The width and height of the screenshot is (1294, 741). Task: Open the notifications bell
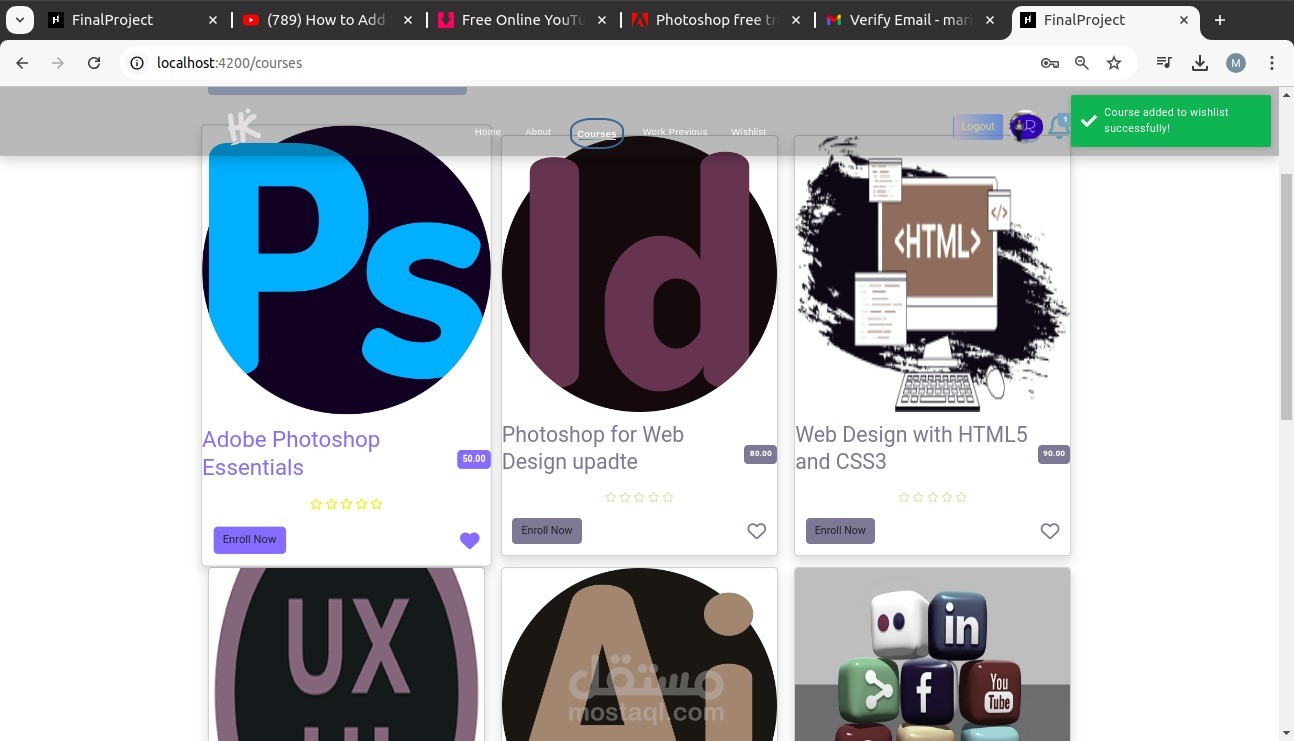[x=1058, y=126]
